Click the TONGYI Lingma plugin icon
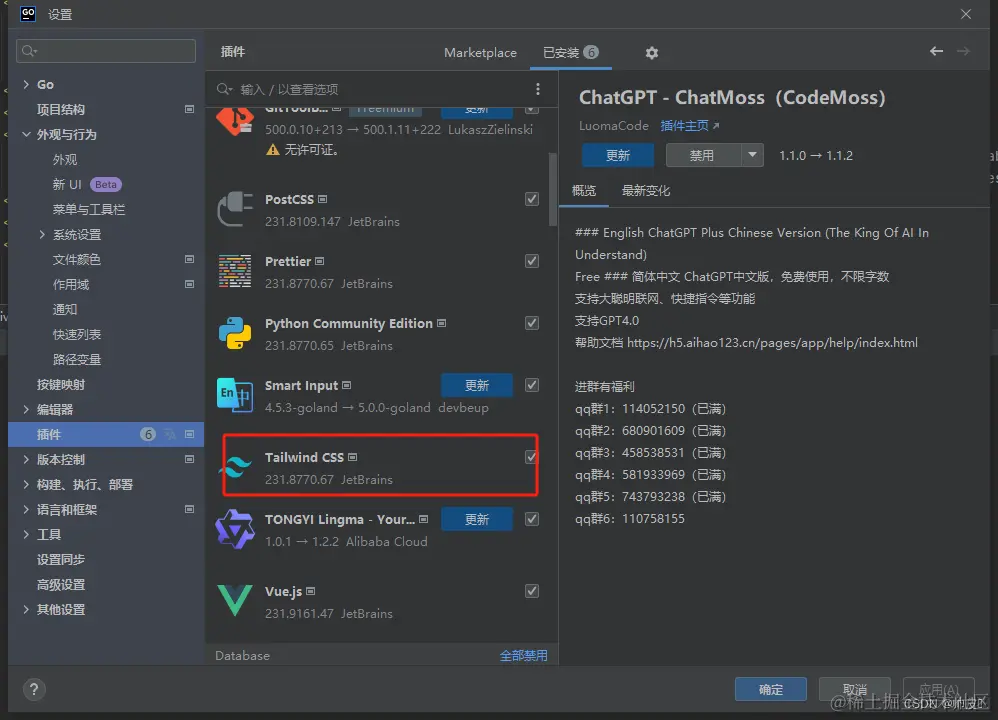The width and height of the screenshot is (998, 720). tap(234, 528)
